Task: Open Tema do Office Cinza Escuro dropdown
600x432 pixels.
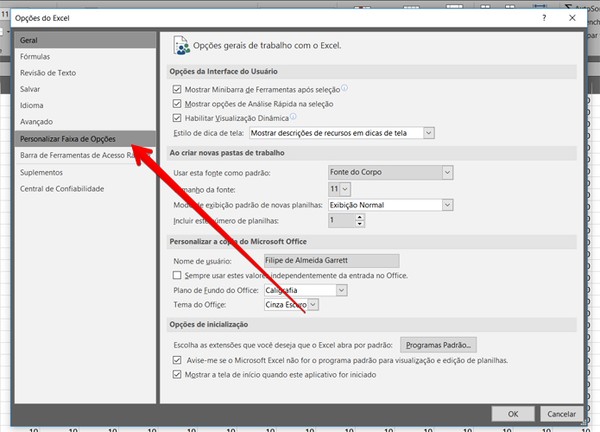Action: click(x=313, y=305)
